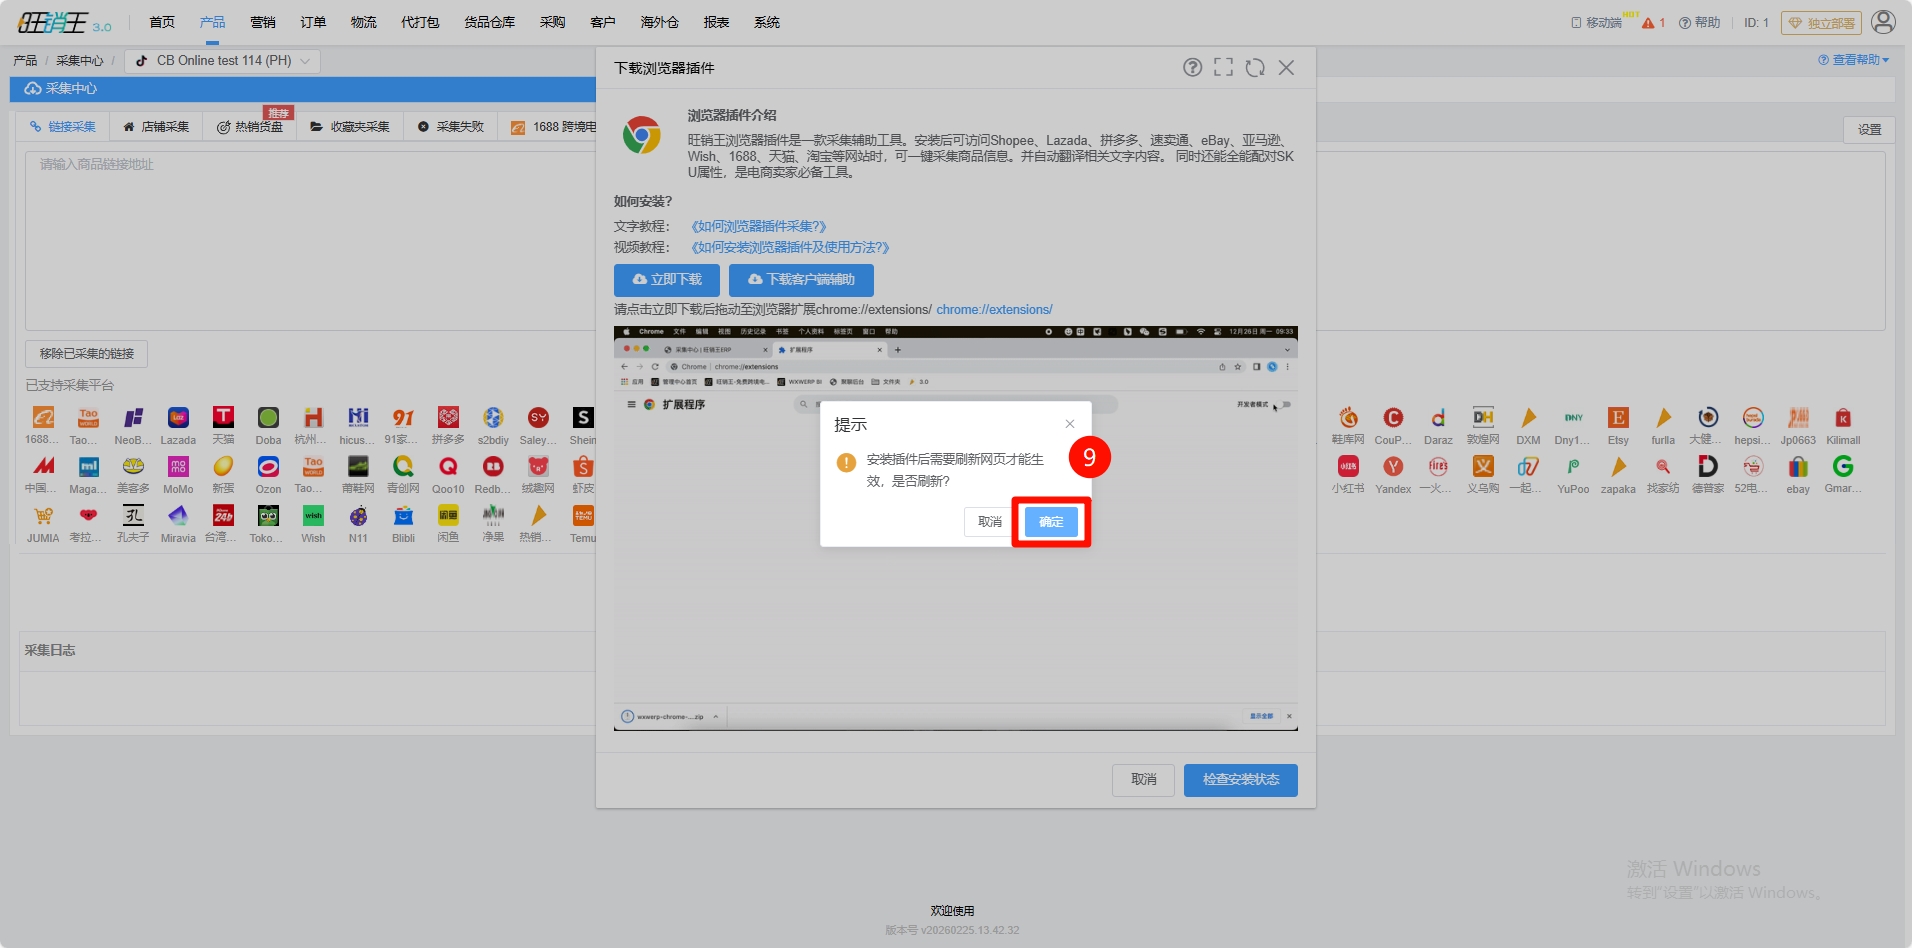Open the 如何安装浏览器插件及使用方法 video tutorial link
Viewport: 1912px width, 948px height.
790,247
